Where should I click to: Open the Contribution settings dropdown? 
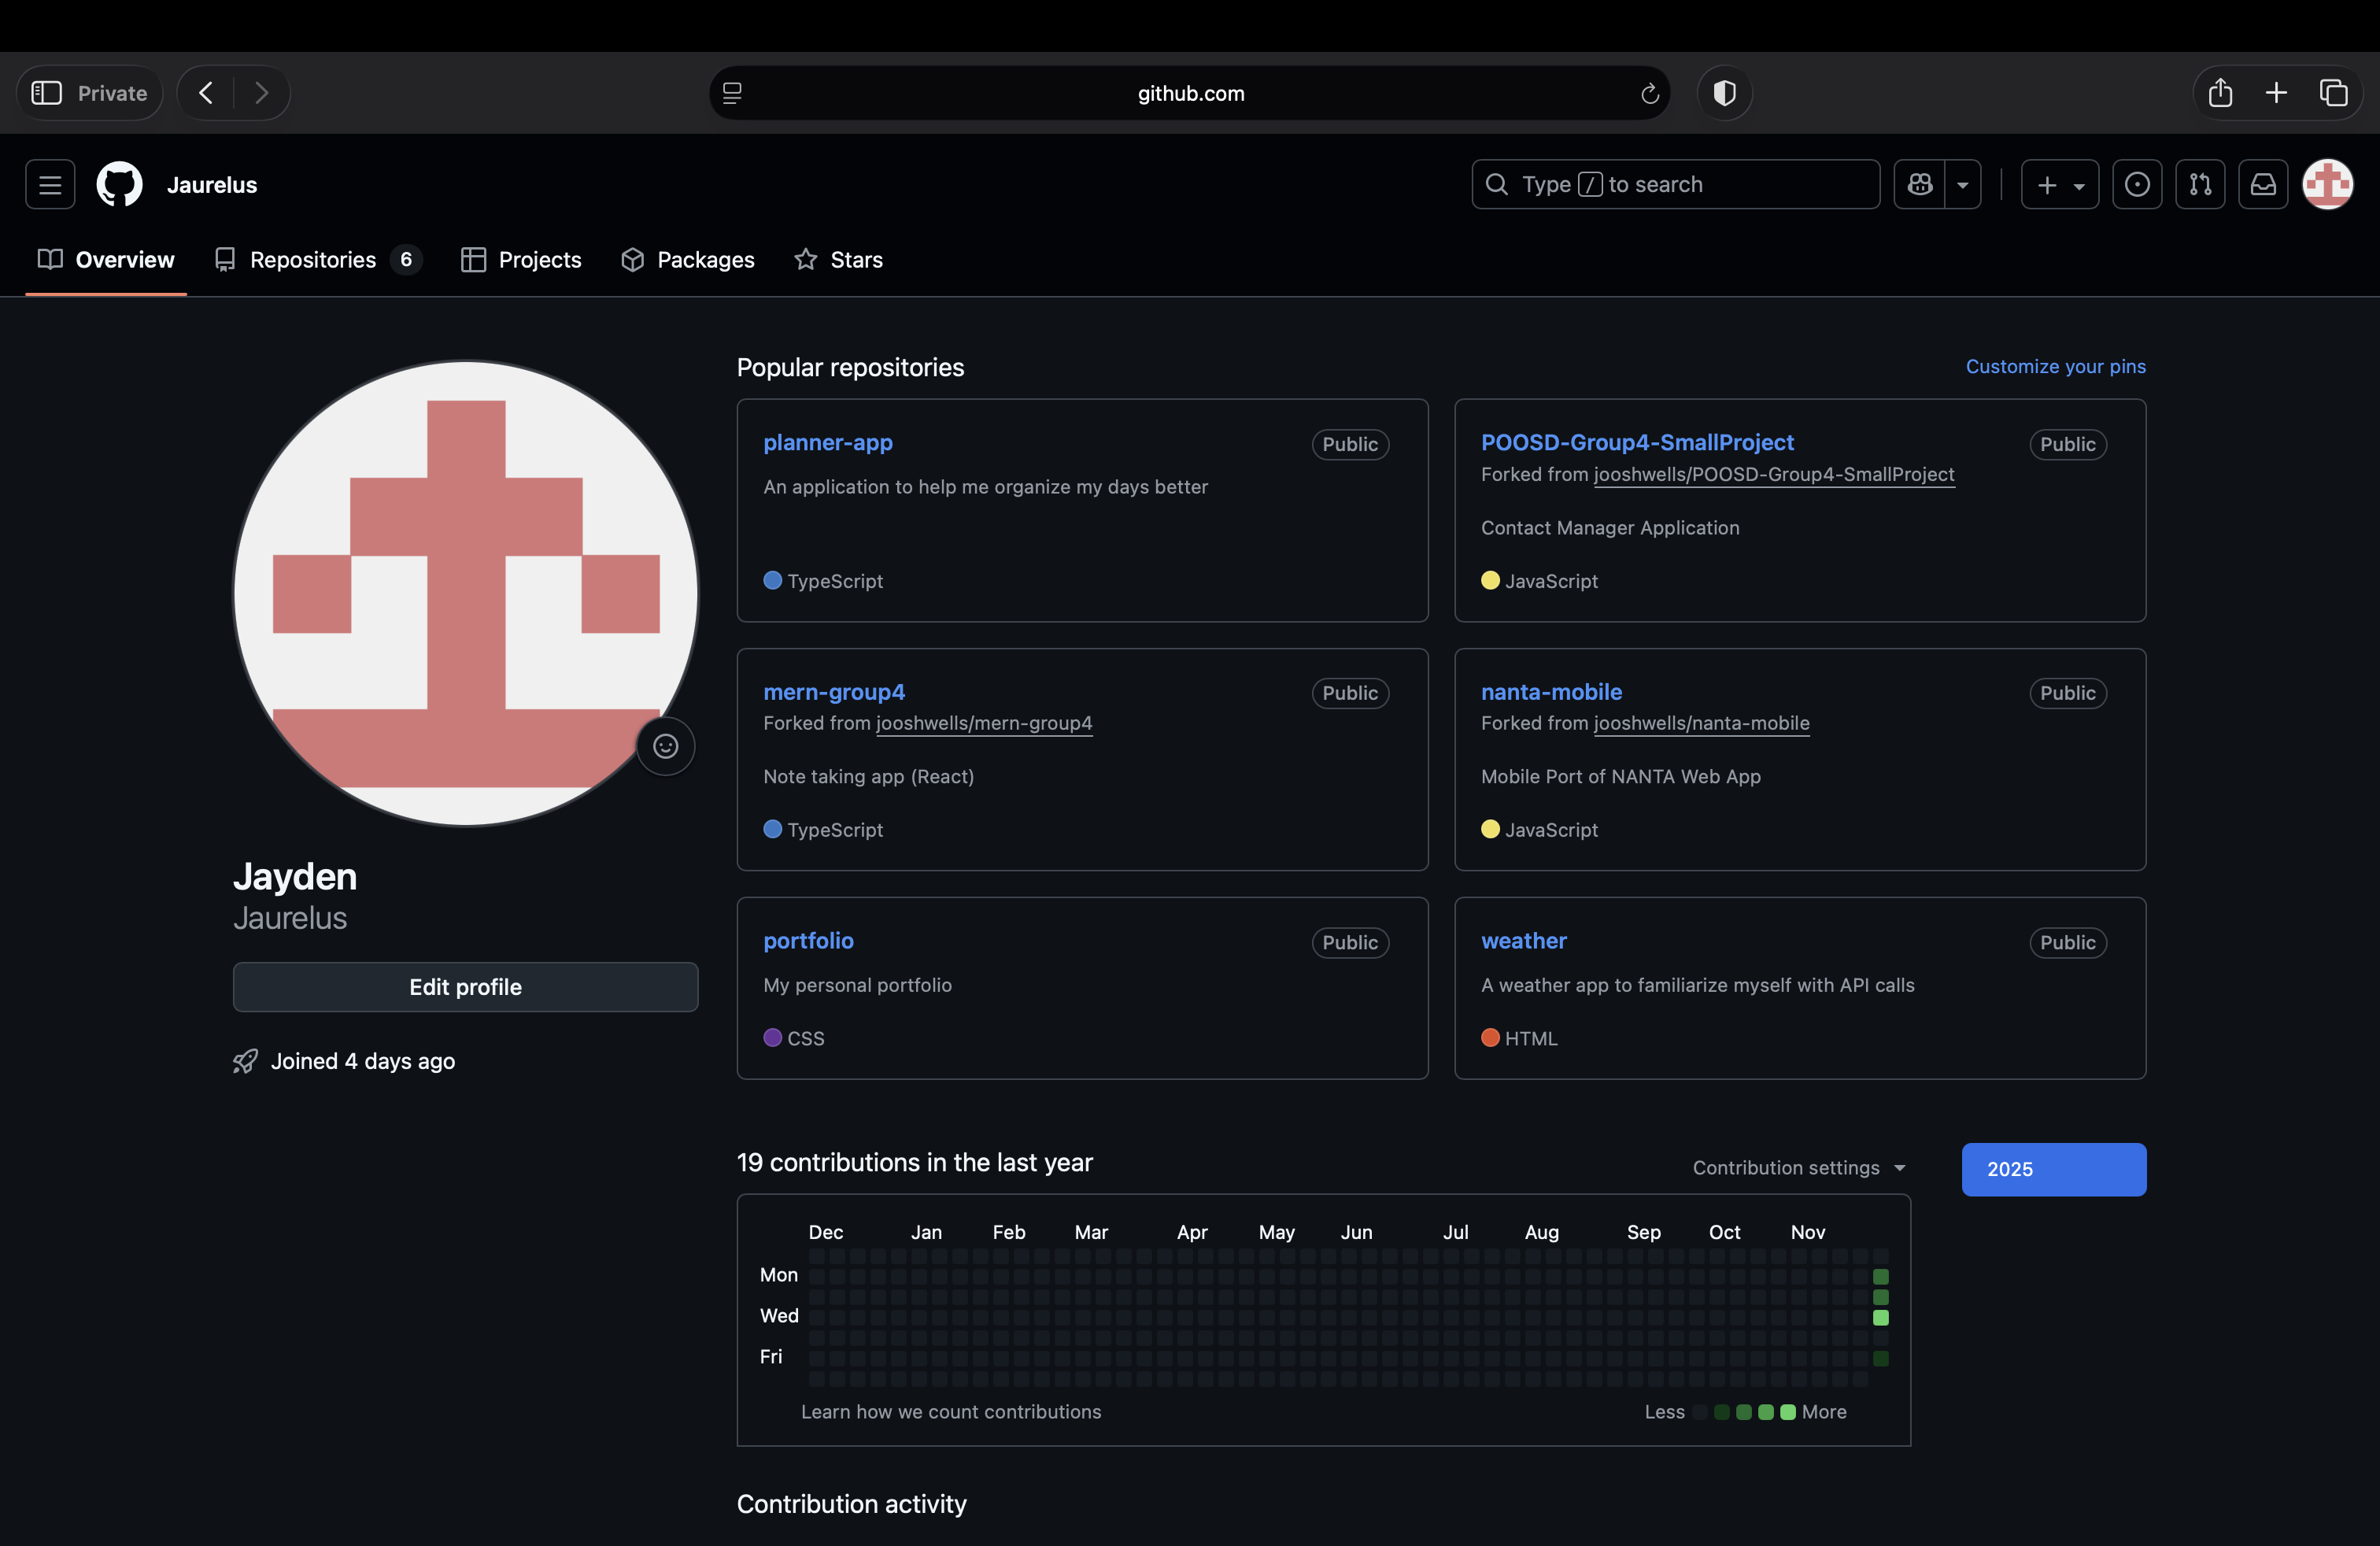tap(1798, 1167)
